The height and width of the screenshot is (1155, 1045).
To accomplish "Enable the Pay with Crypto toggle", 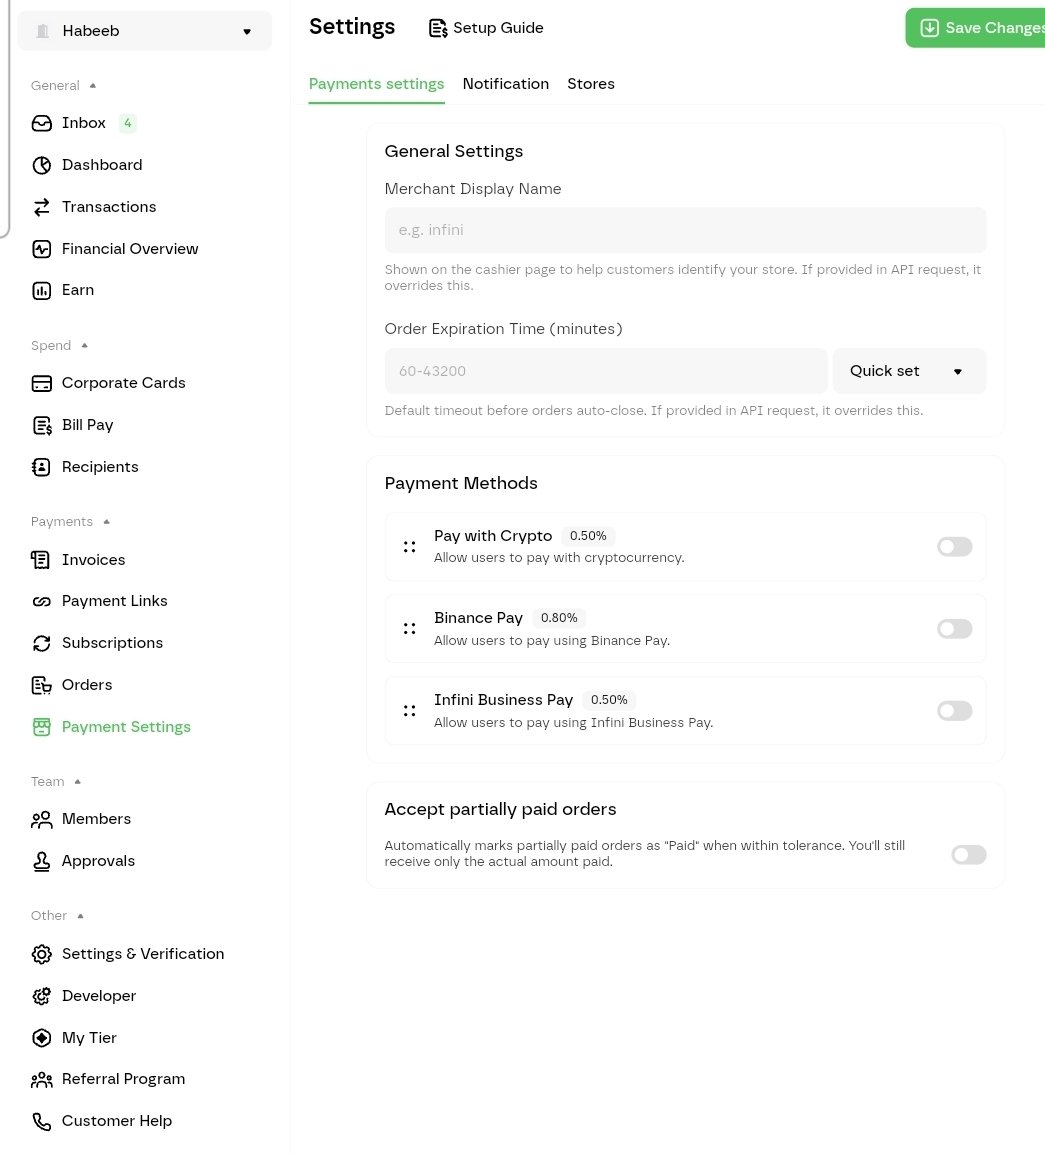I will [954, 547].
